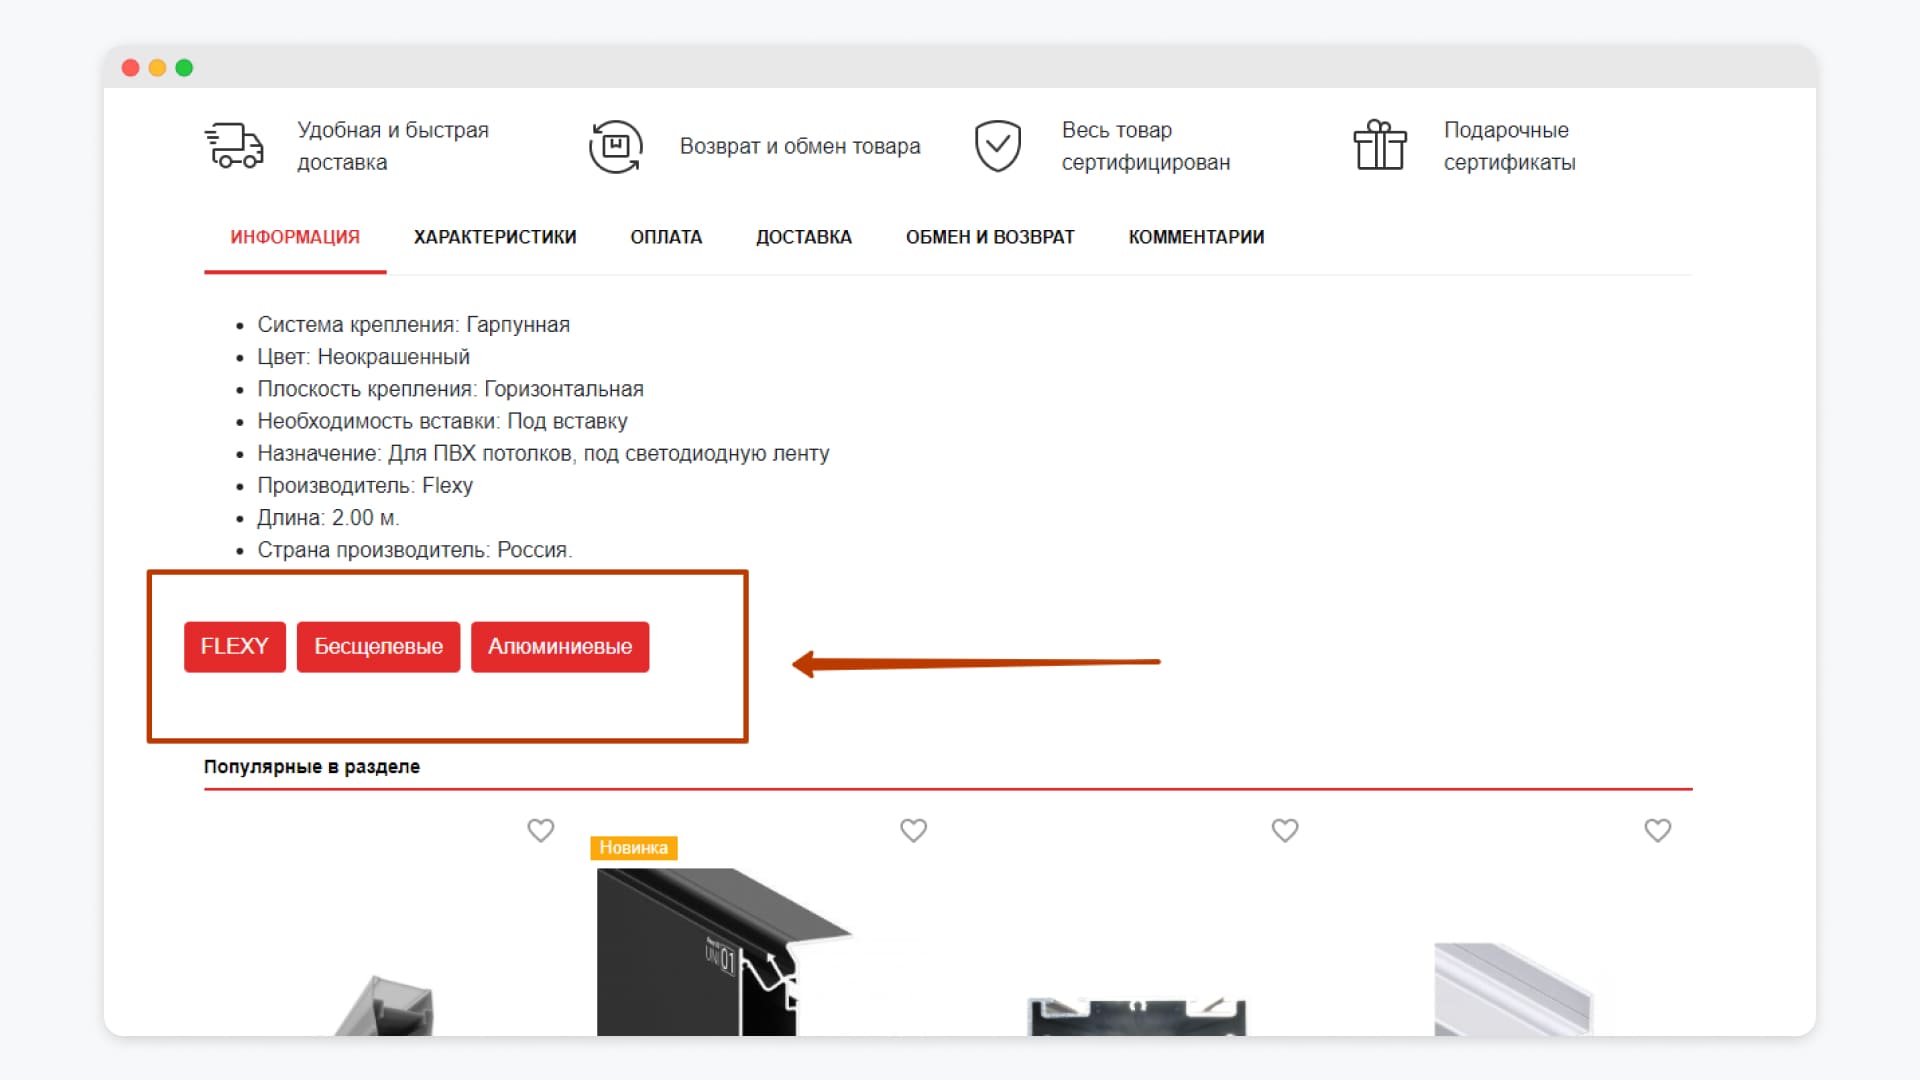This screenshot has width=1920, height=1080.
Task: Click the Система крепления: Гарпунная line
Action: (x=413, y=325)
